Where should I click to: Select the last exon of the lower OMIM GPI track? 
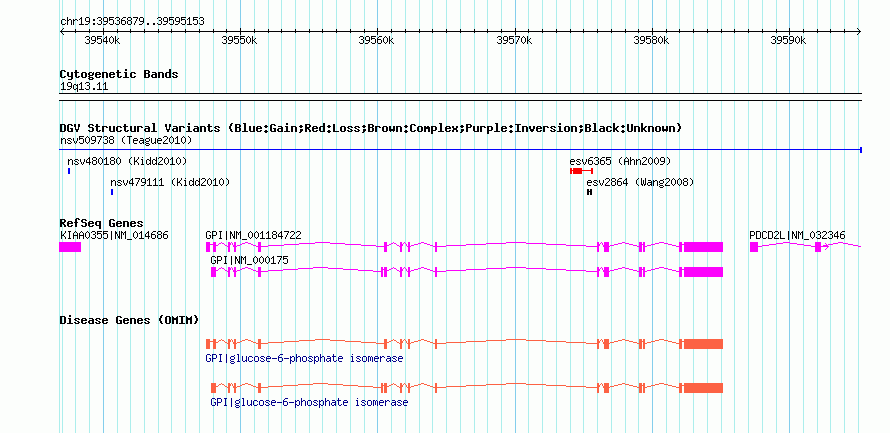pyautogui.click(x=703, y=388)
